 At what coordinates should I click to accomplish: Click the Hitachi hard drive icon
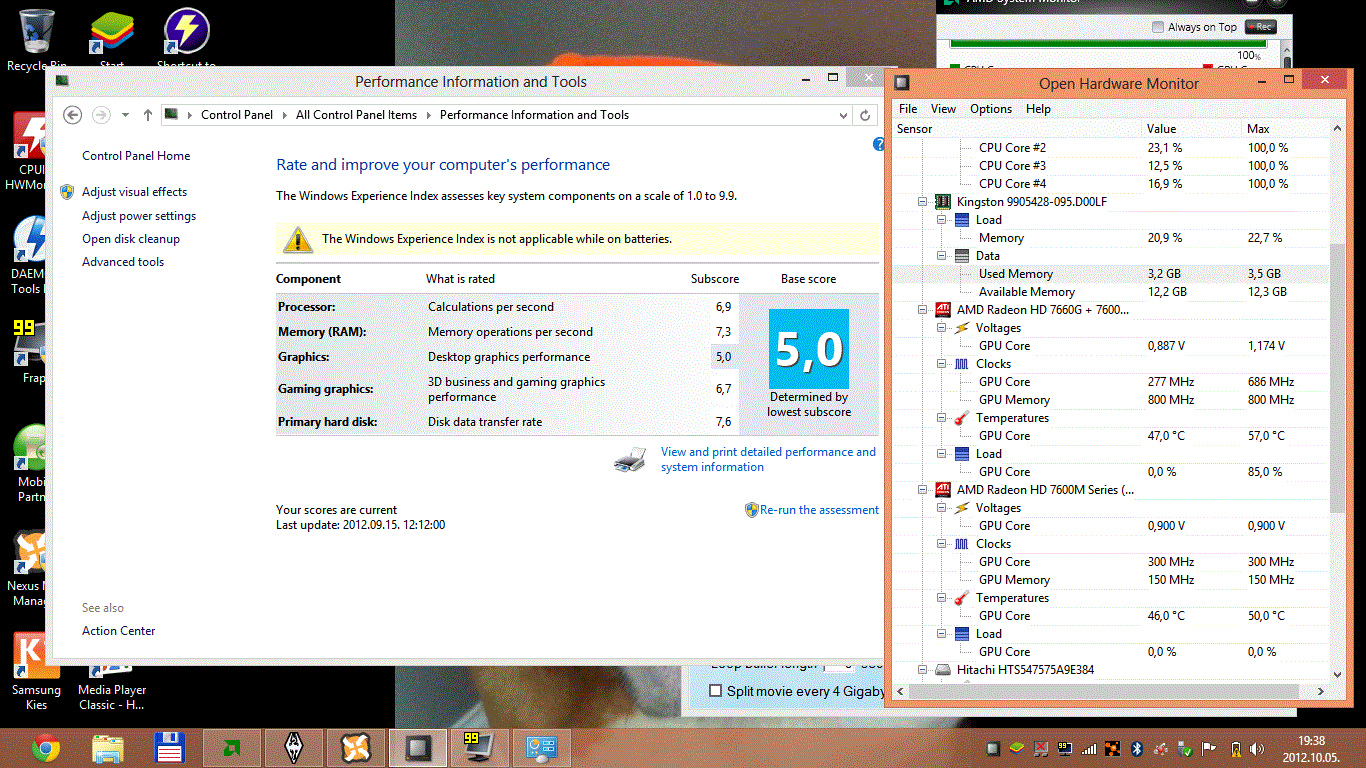(x=942, y=670)
